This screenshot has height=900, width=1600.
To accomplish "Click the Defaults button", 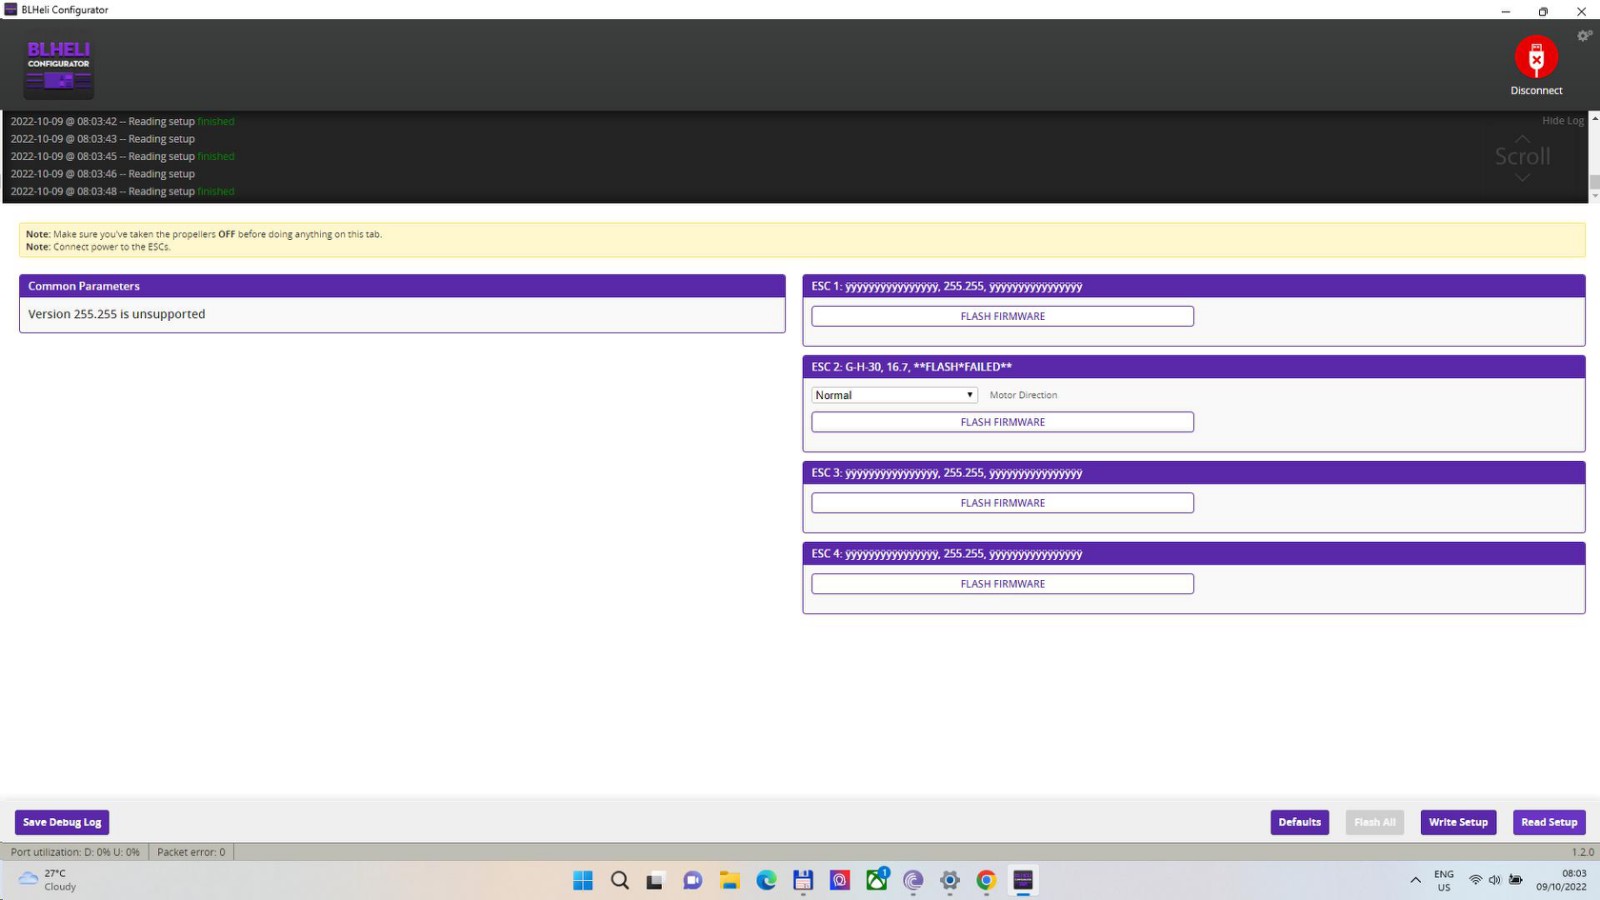I will pos(1299,822).
